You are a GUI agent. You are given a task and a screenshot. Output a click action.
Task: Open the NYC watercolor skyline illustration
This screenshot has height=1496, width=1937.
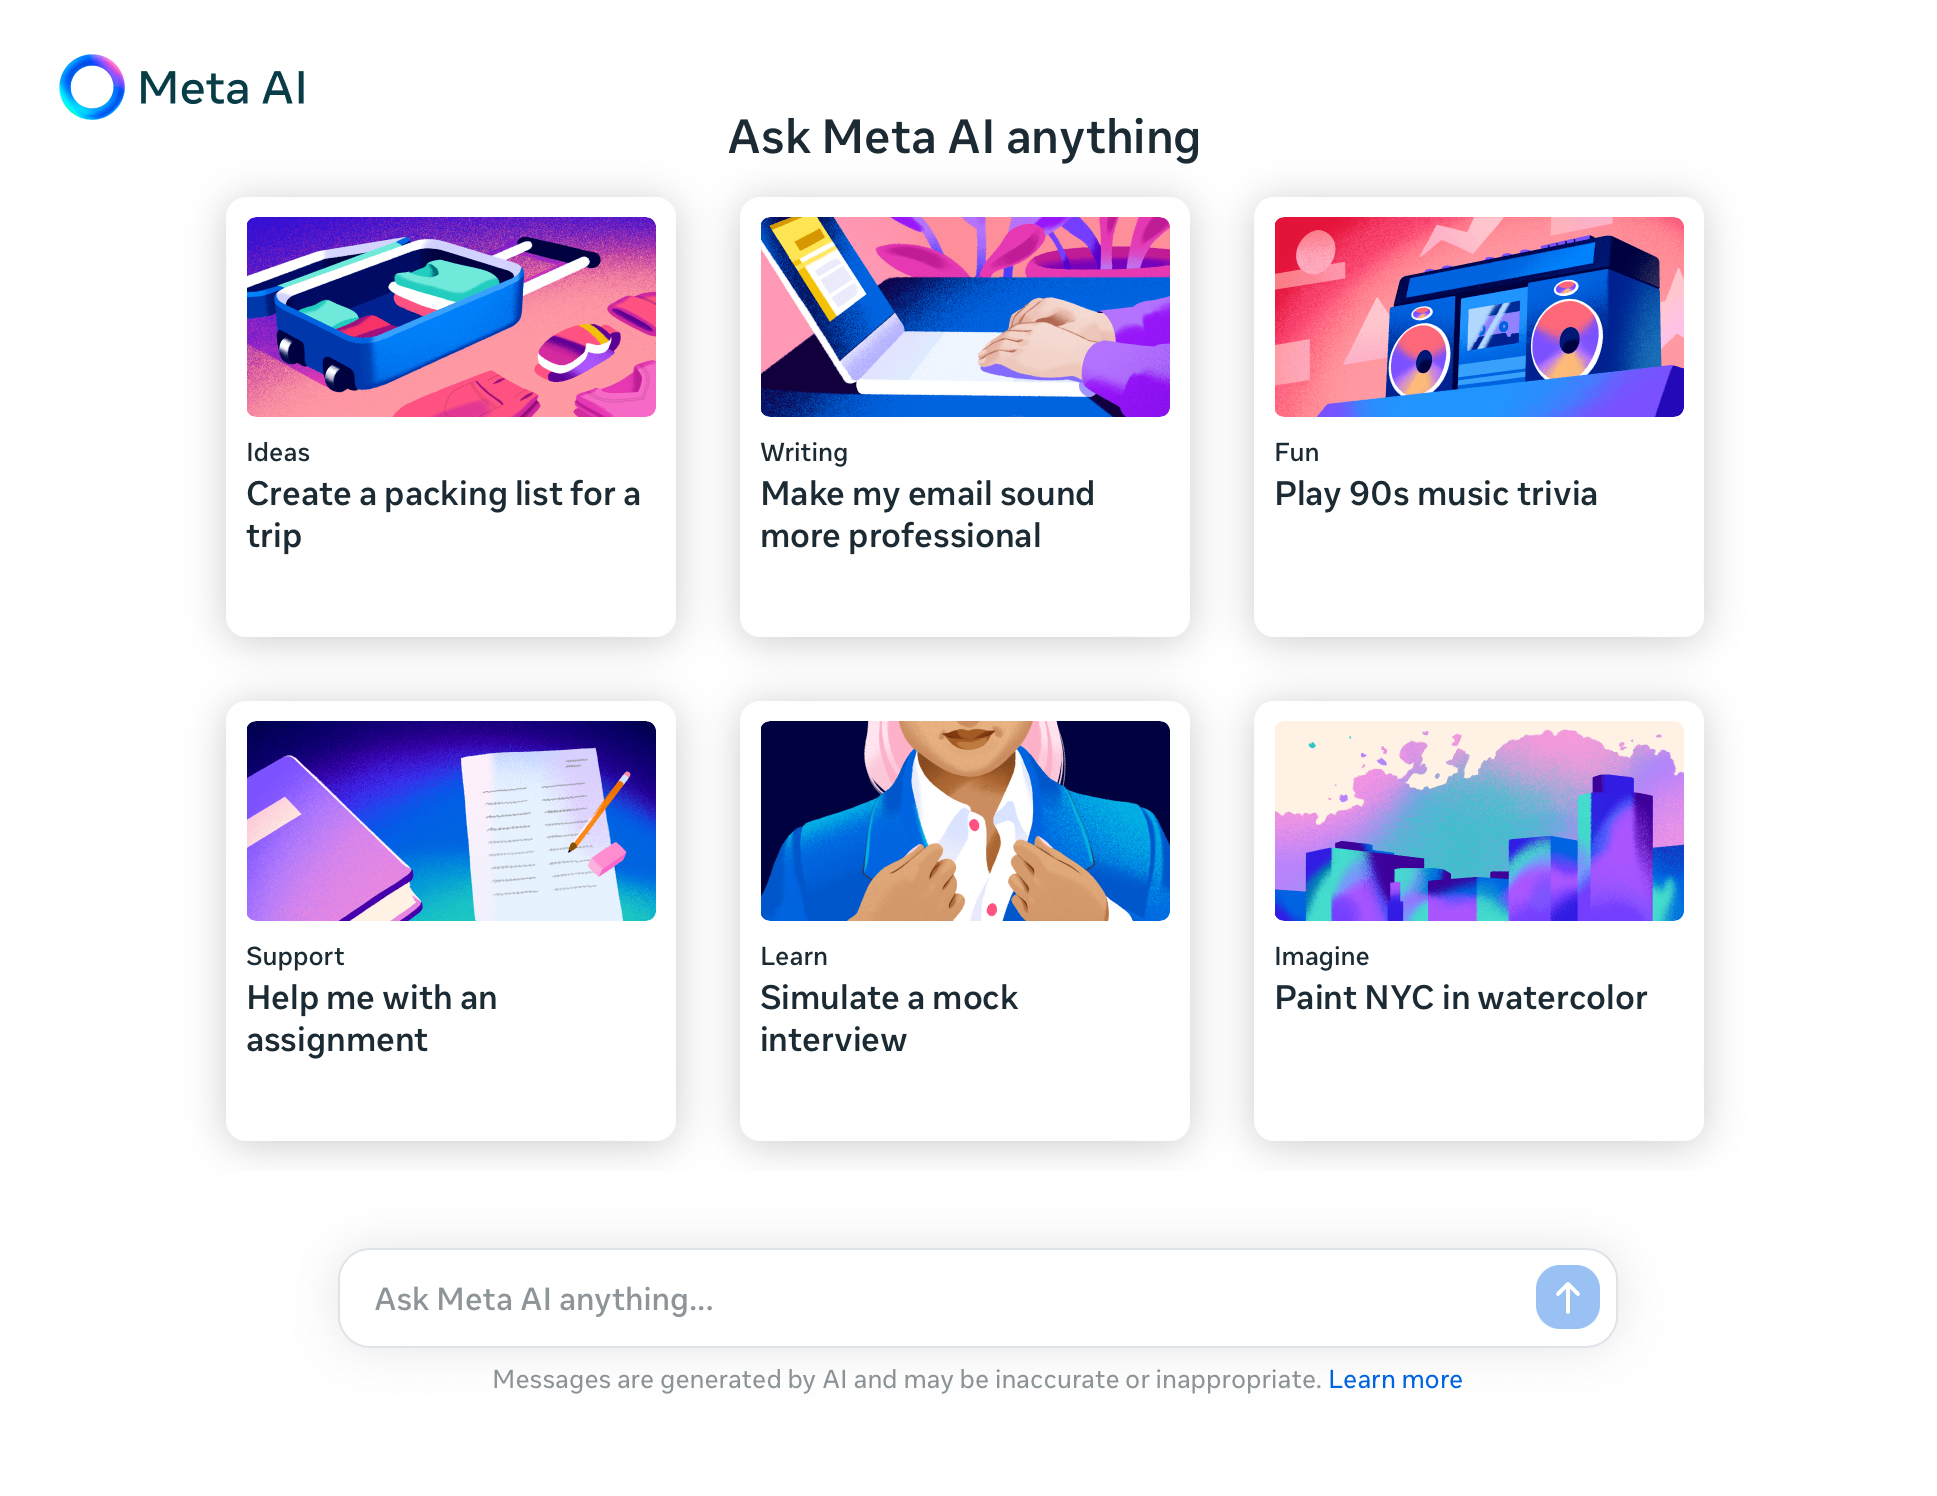1479,821
